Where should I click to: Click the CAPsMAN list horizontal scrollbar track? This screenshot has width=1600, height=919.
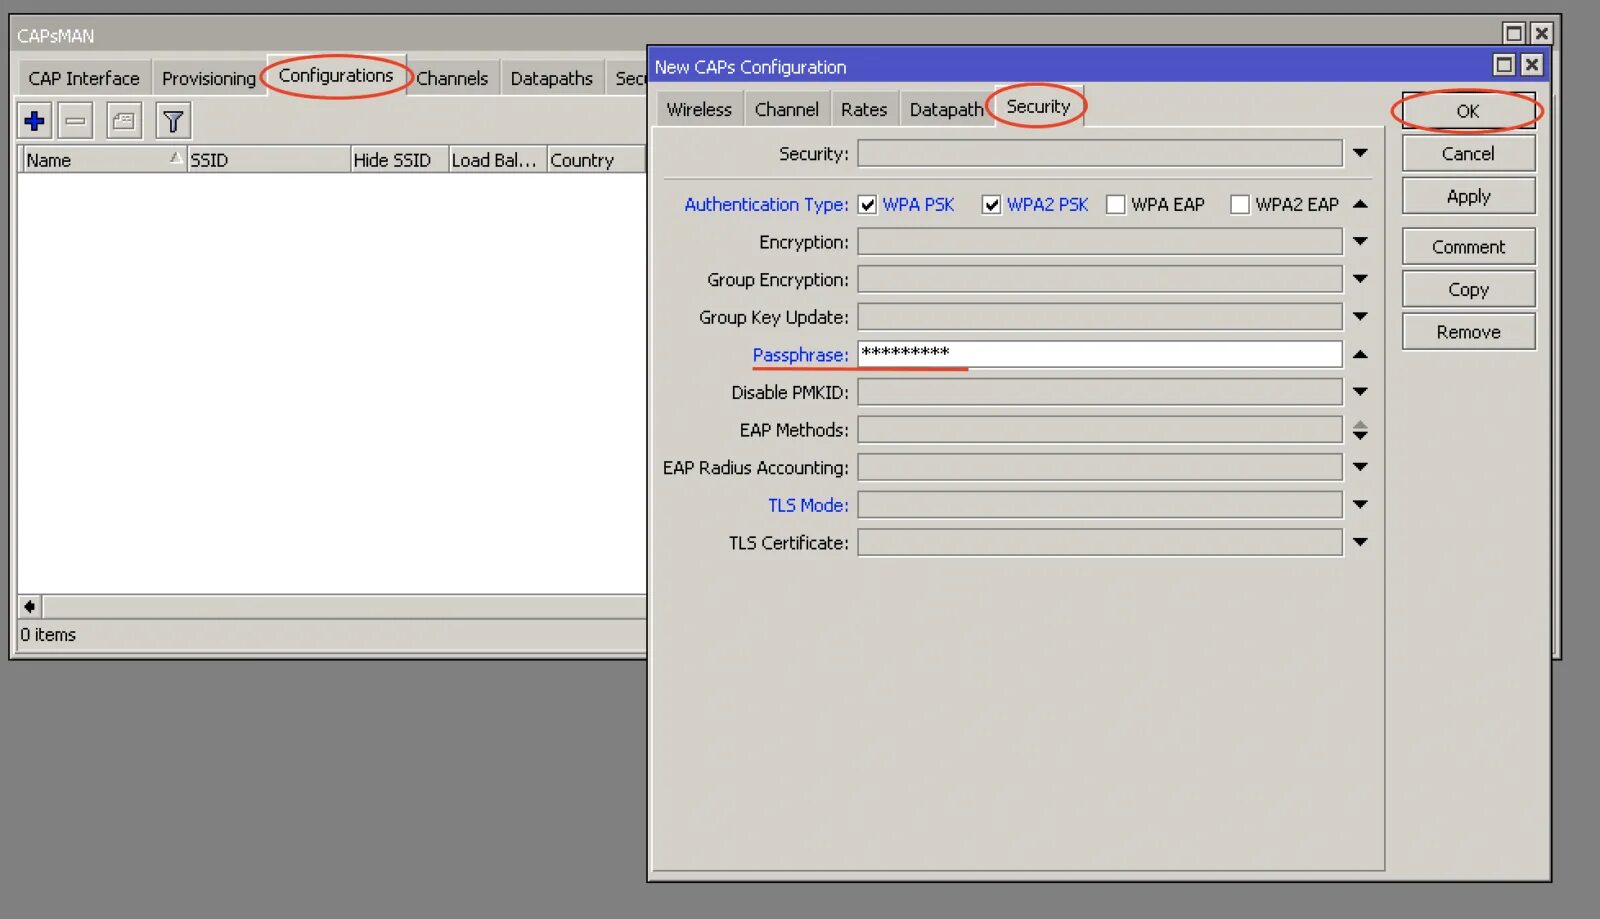[x=344, y=606]
